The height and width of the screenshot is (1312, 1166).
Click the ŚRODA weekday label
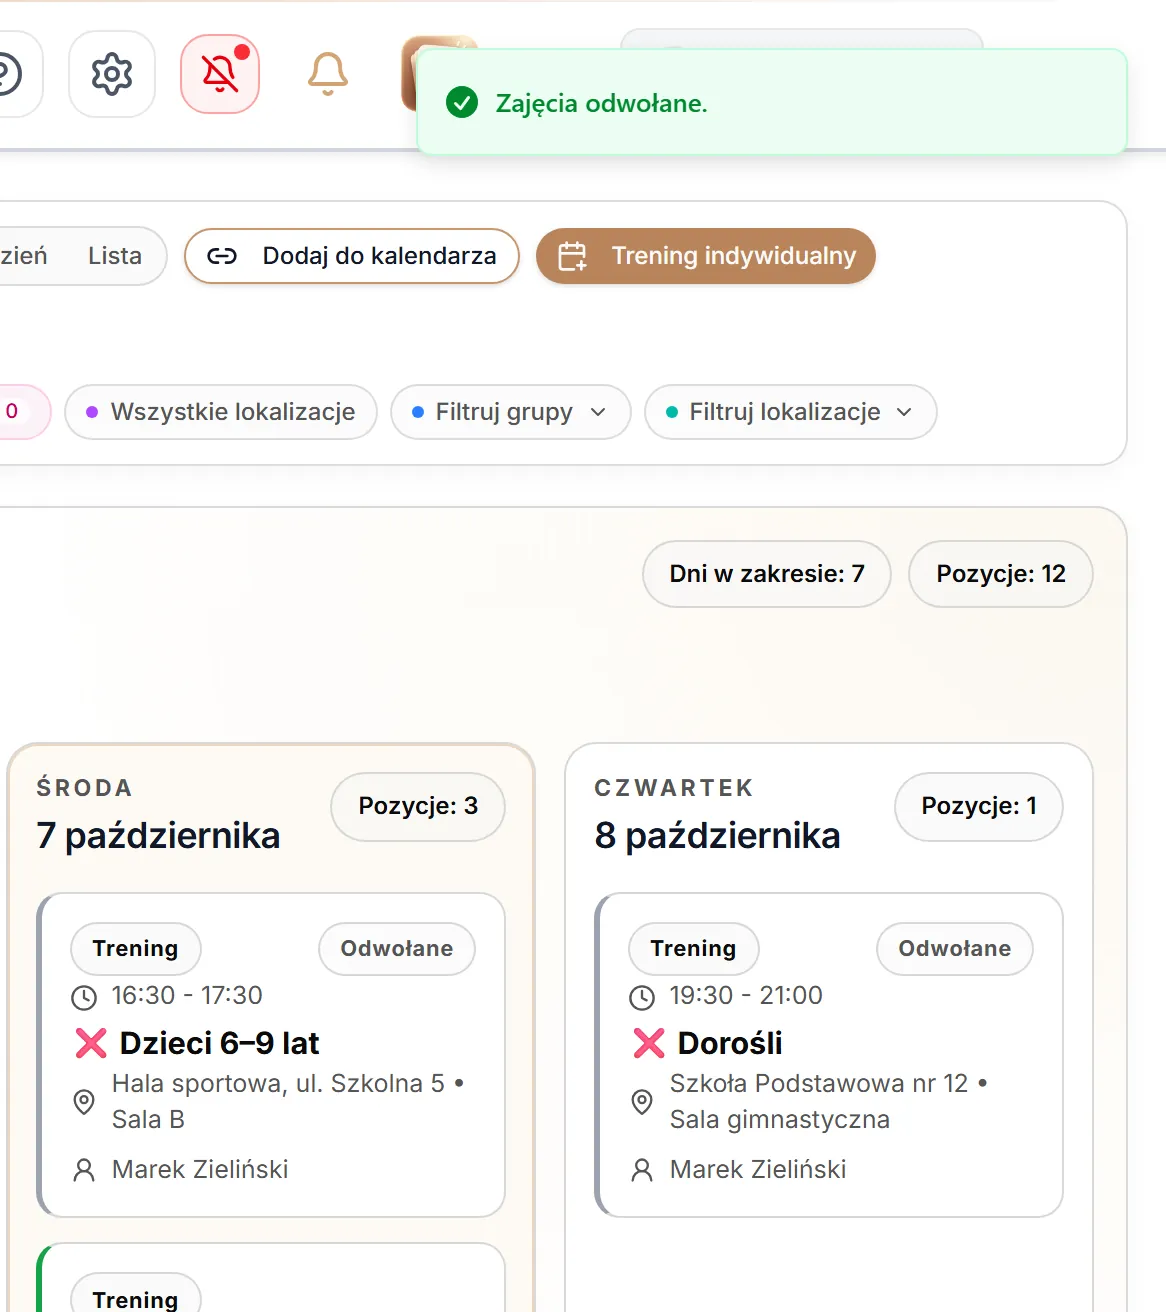click(x=85, y=788)
